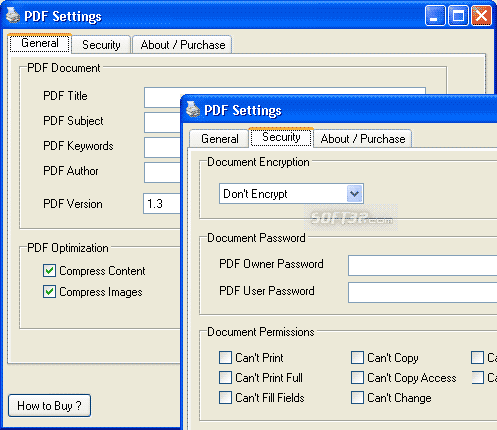
Task: Click the printer icon in back window title bar
Action: pos(13,15)
